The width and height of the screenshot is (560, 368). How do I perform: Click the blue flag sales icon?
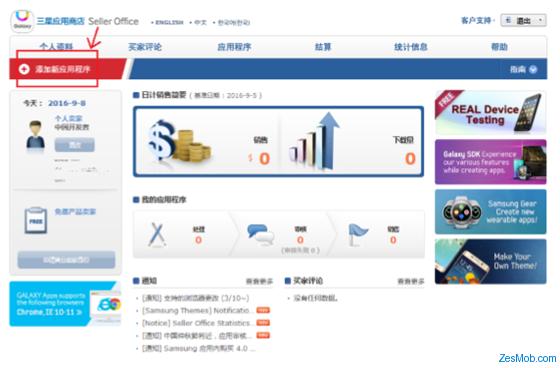click(x=358, y=235)
